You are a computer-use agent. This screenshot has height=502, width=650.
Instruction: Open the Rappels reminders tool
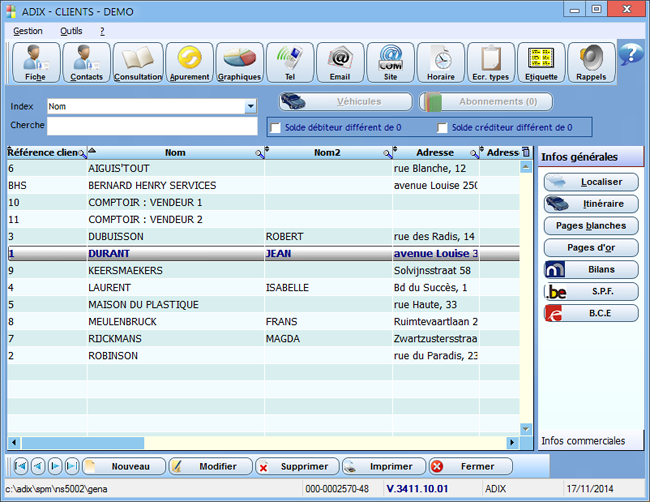click(x=591, y=63)
